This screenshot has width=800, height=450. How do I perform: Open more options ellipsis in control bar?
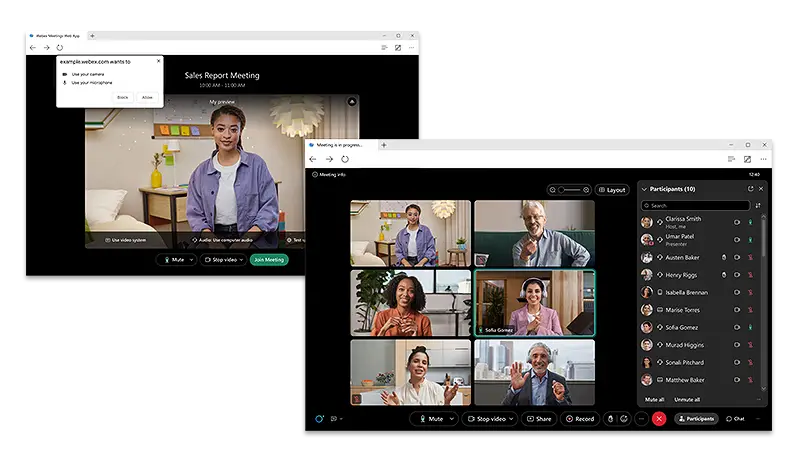pos(641,419)
